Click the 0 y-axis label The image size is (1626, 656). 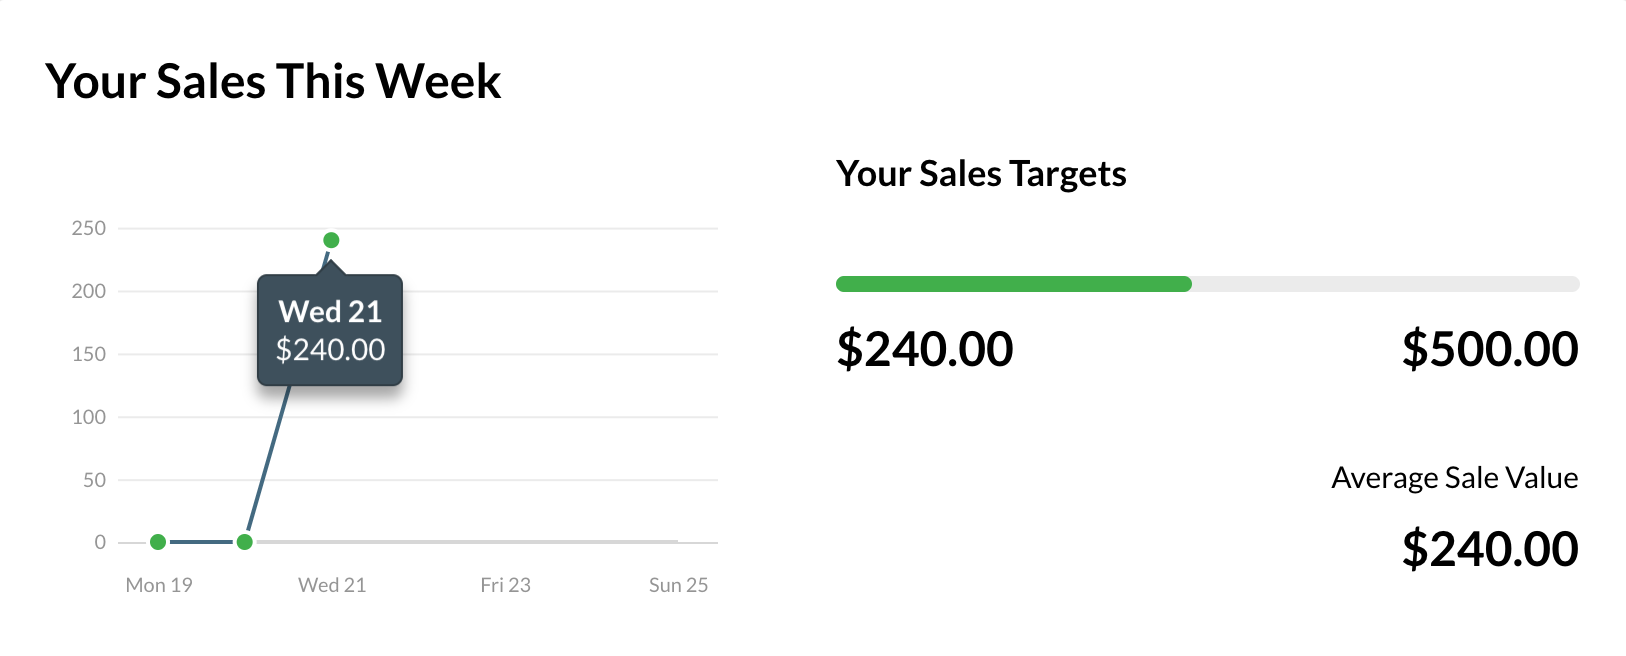(x=100, y=542)
